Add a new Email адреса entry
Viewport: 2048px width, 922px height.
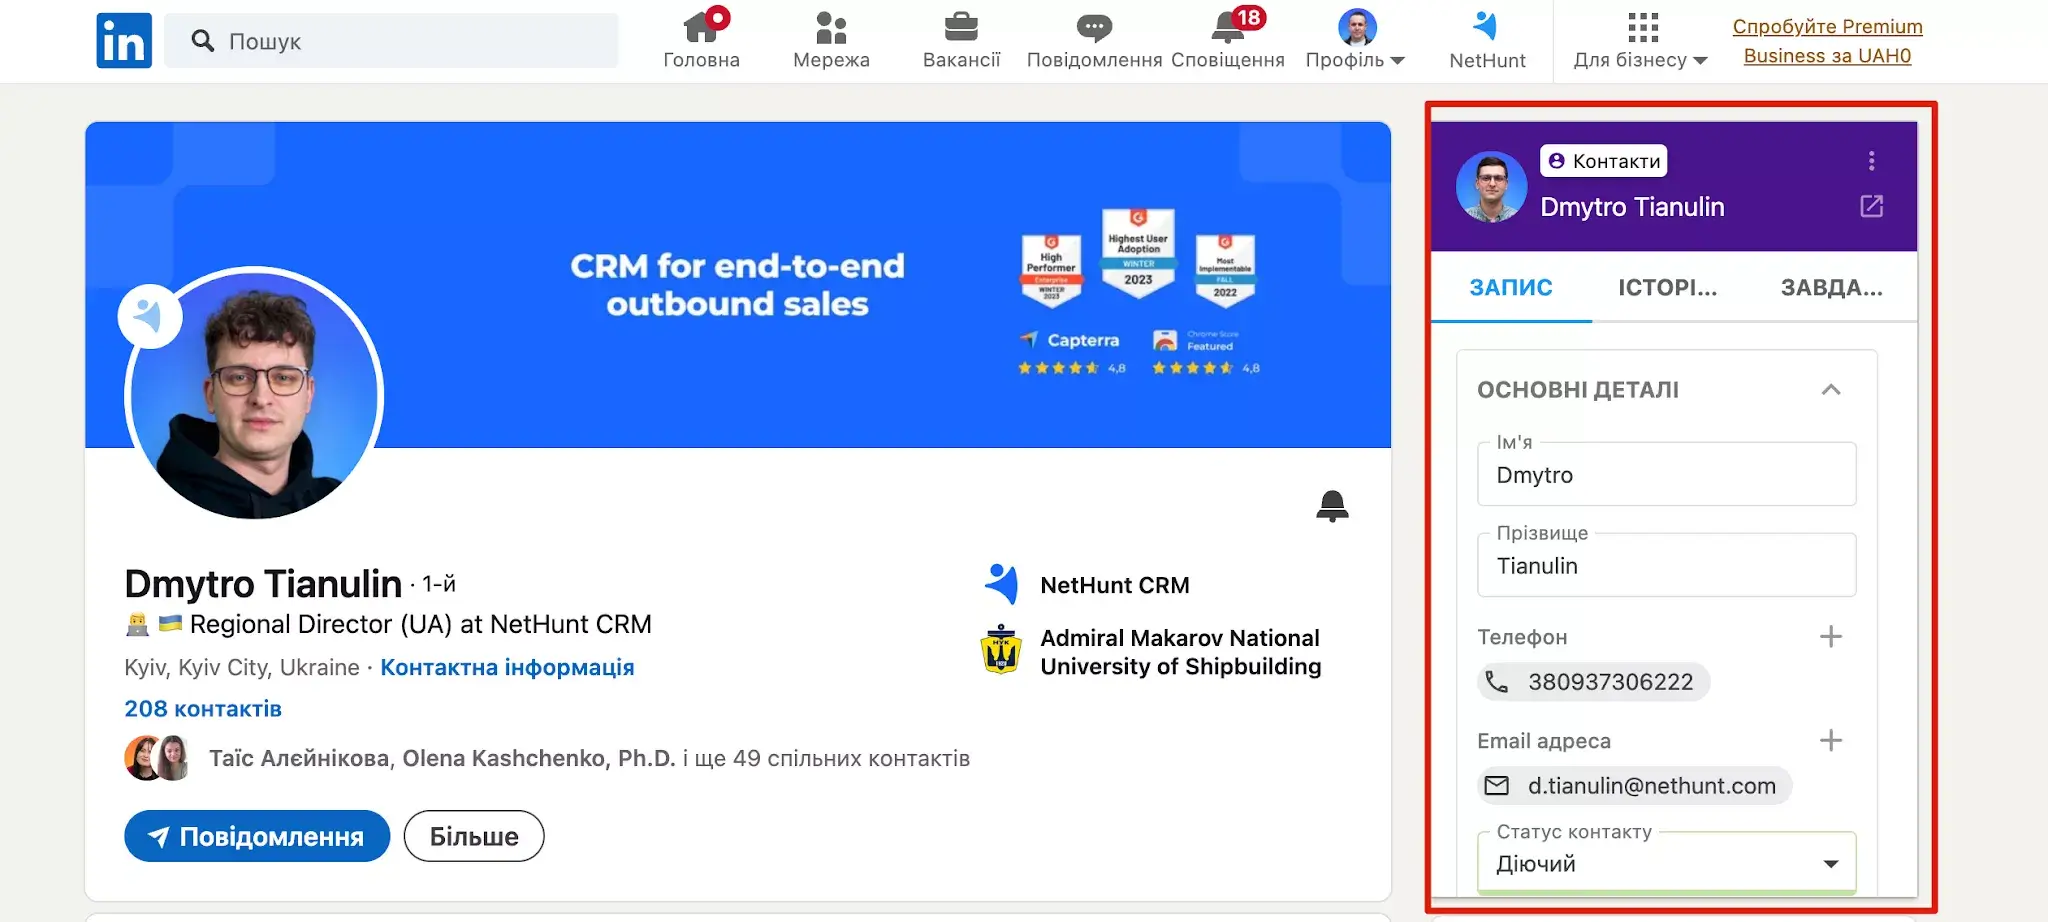coord(1831,740)
